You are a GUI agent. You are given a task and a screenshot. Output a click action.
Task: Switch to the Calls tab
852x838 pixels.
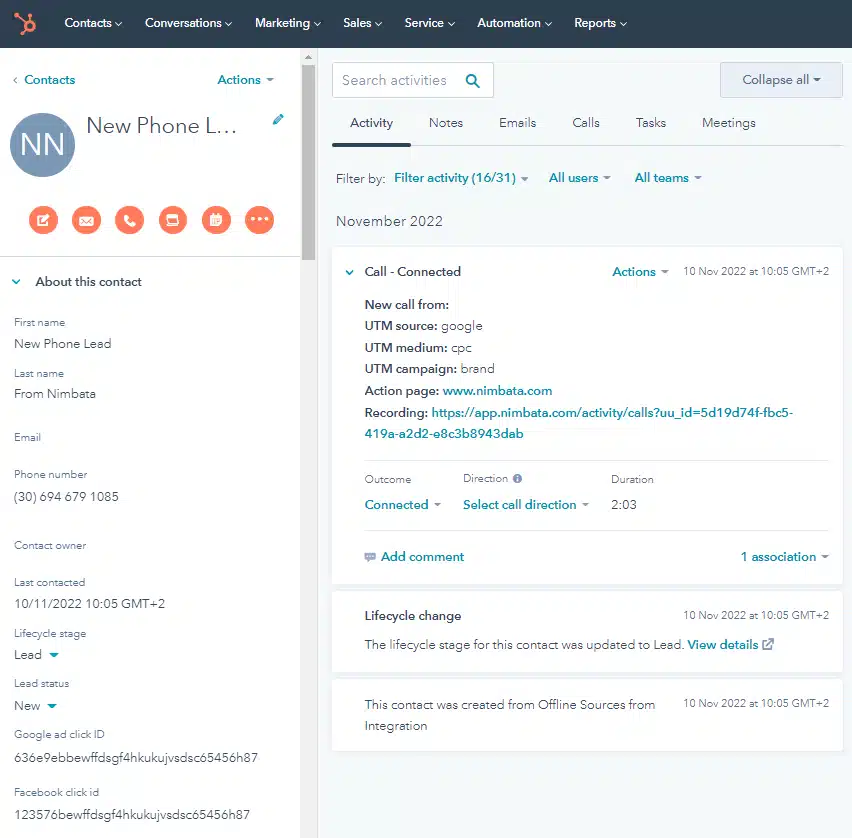(x=586, y=123)
